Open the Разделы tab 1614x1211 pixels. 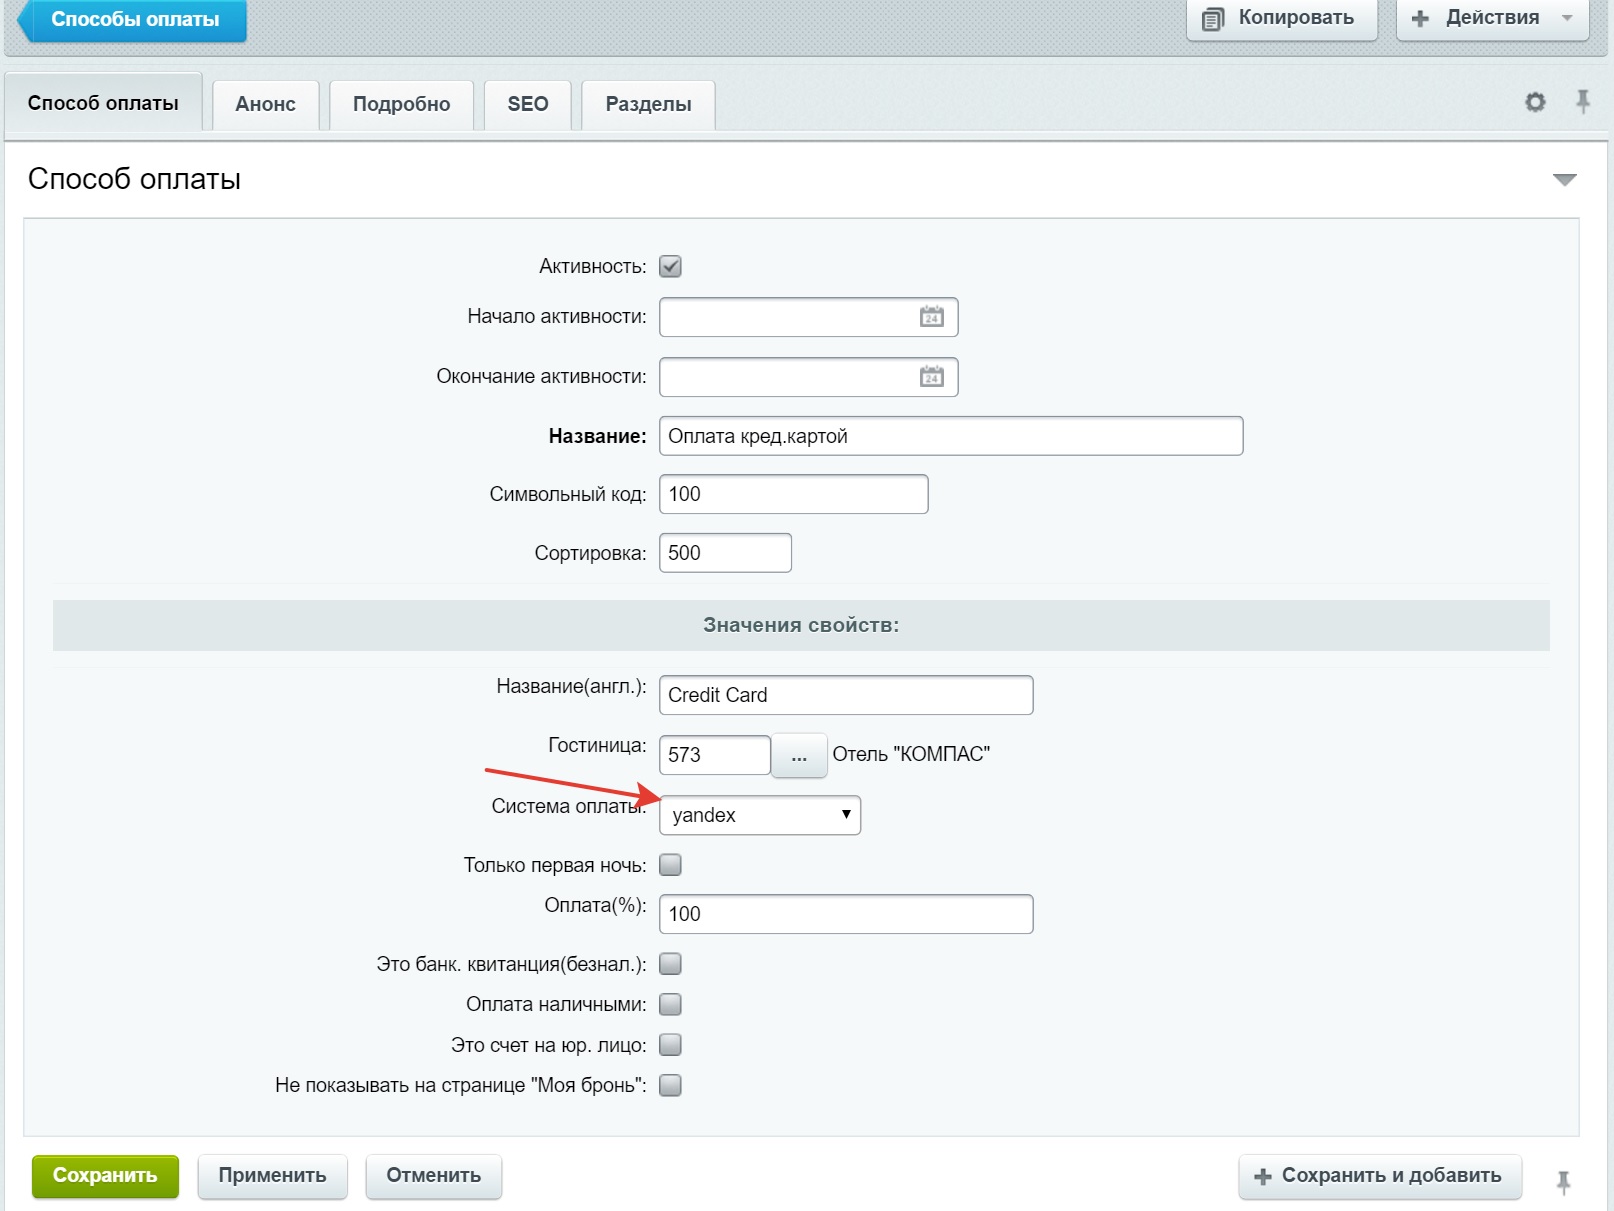[x=648, y=105]
